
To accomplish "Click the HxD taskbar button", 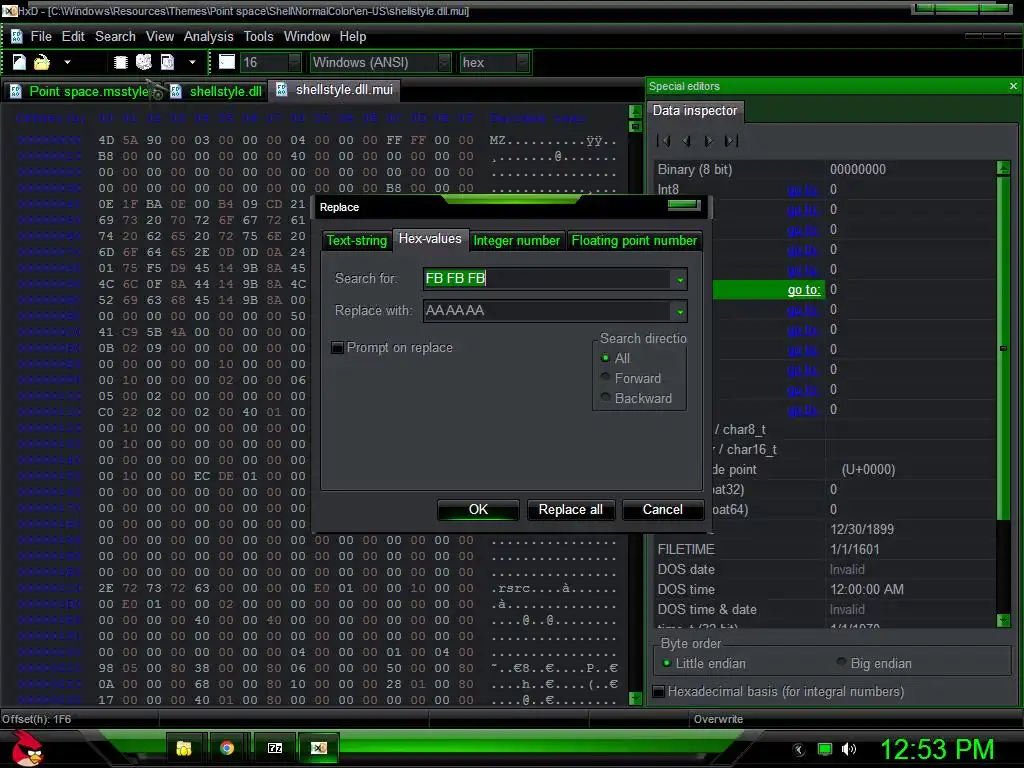I will (319, 748).
